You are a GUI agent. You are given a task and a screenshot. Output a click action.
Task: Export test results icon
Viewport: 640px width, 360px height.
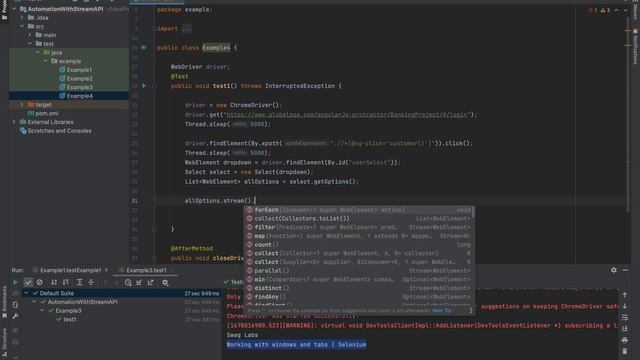(x=151, y=282)
